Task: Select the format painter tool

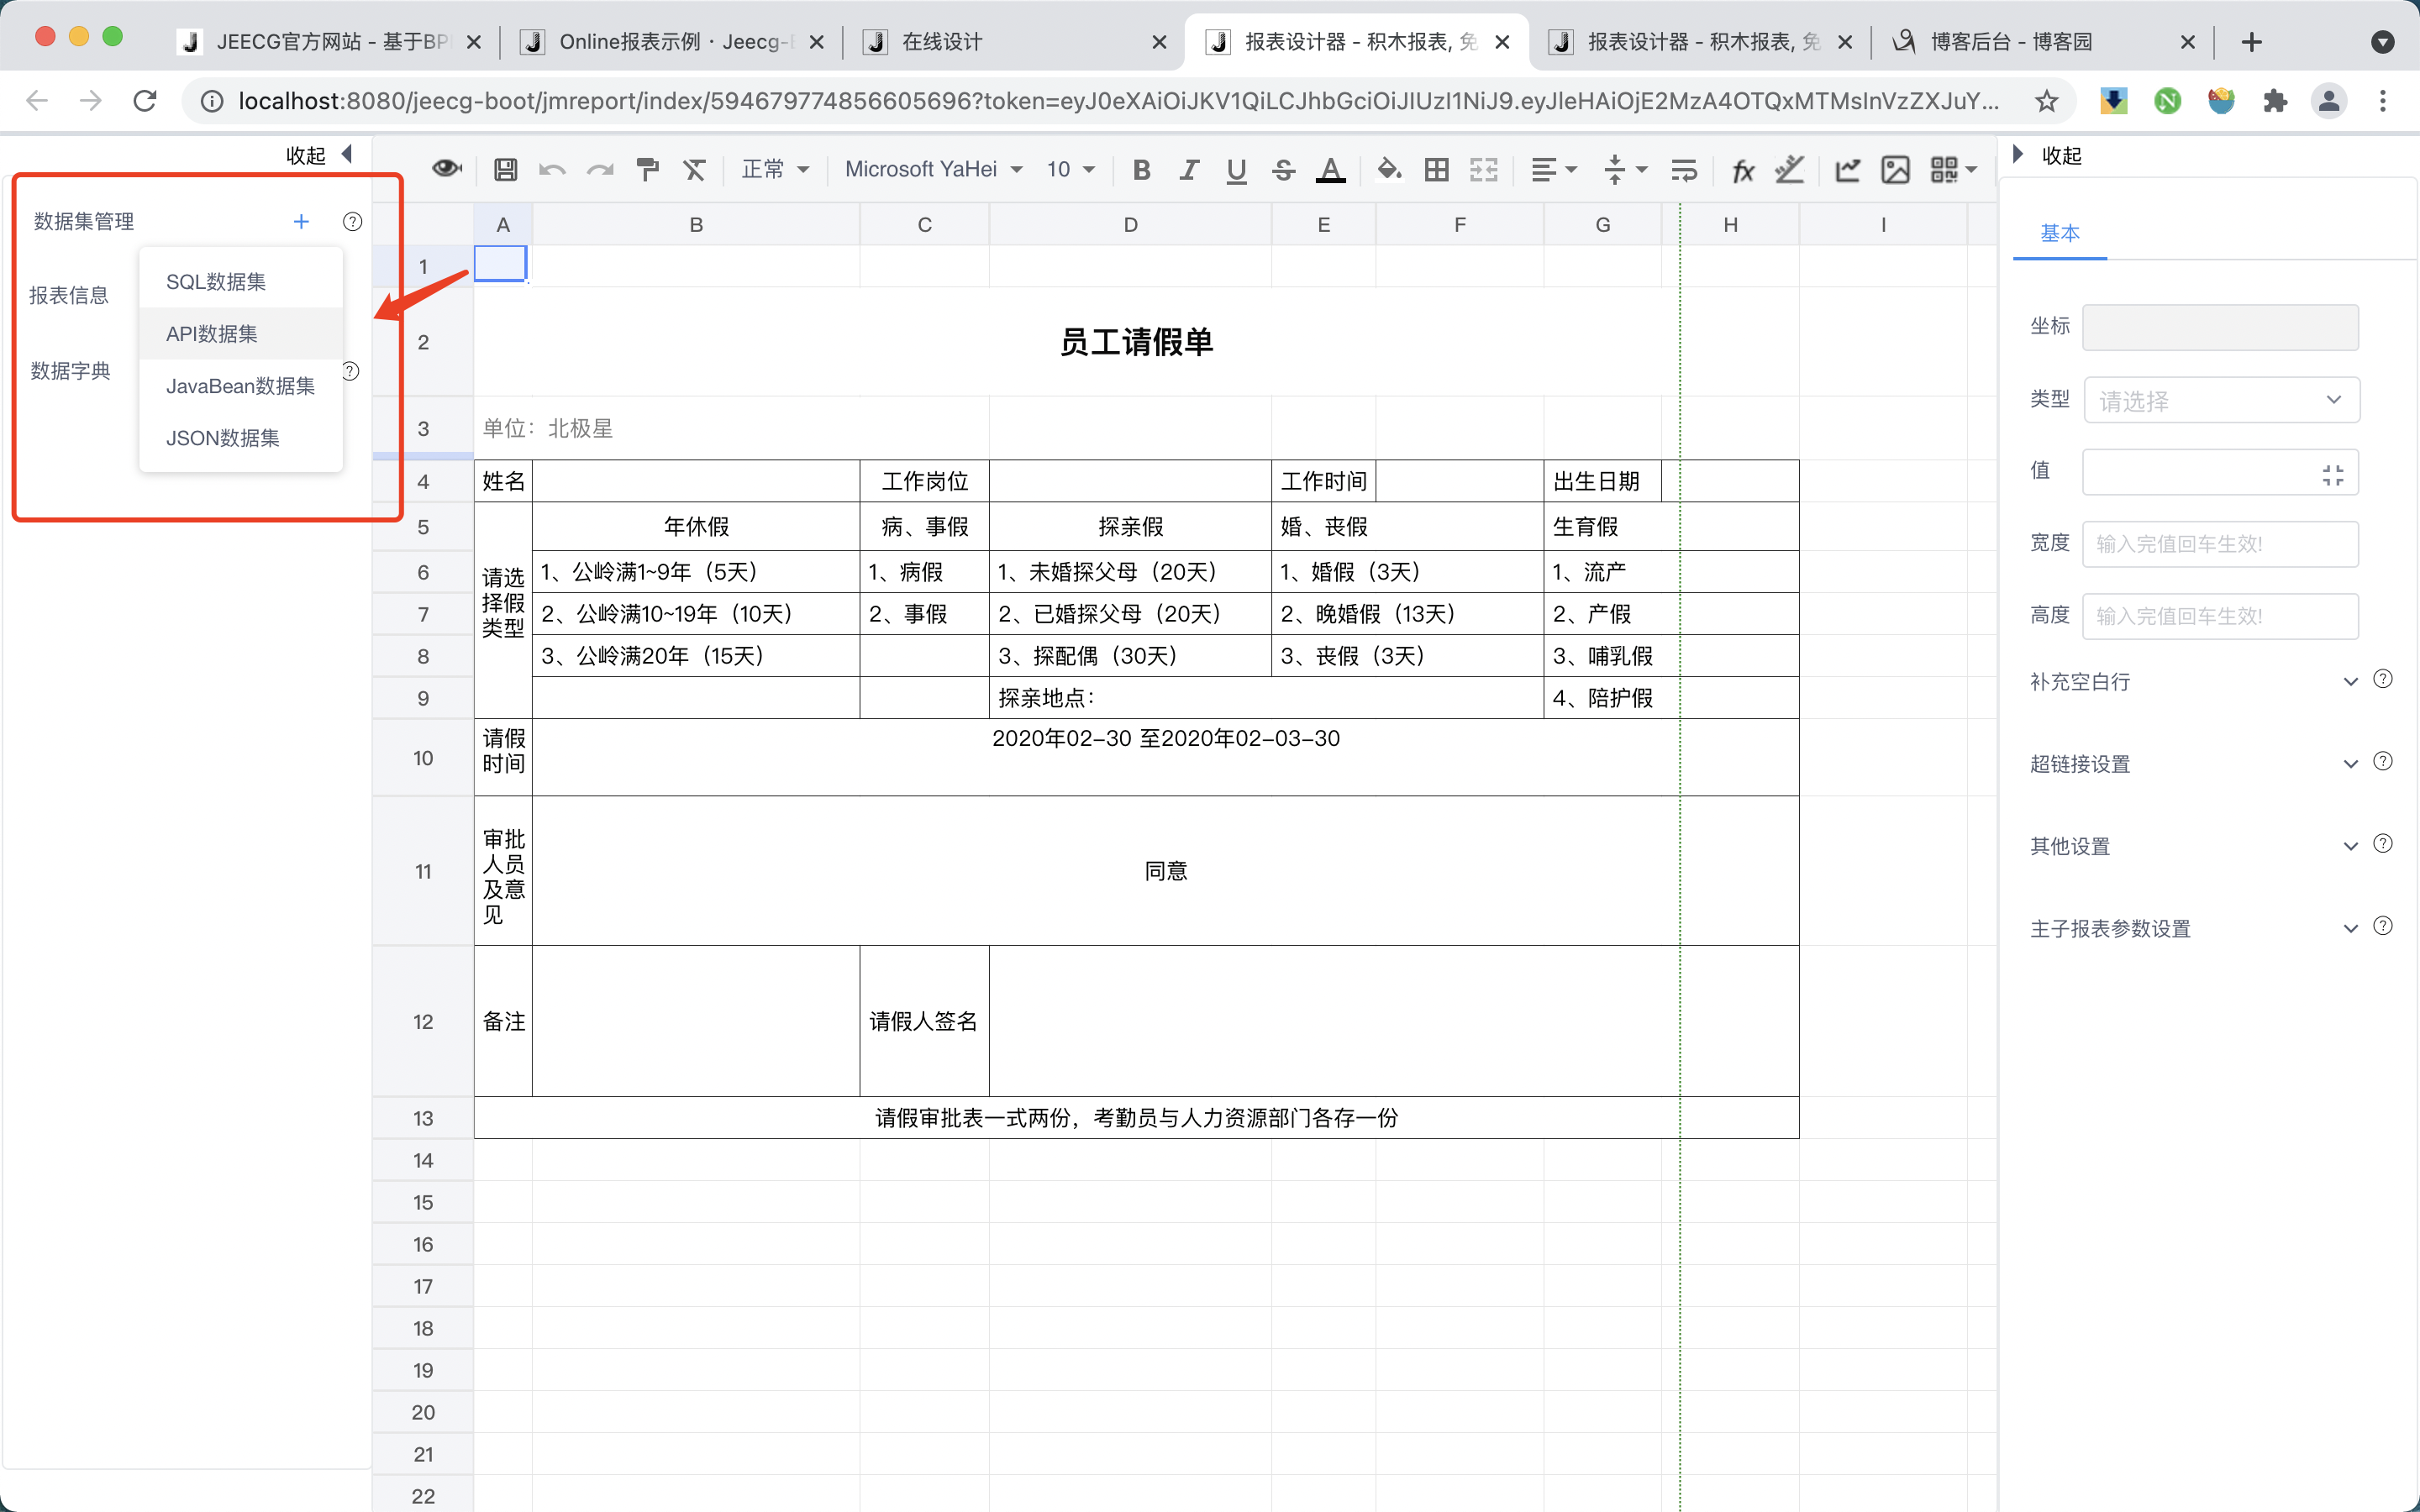Action: point(648,170)
